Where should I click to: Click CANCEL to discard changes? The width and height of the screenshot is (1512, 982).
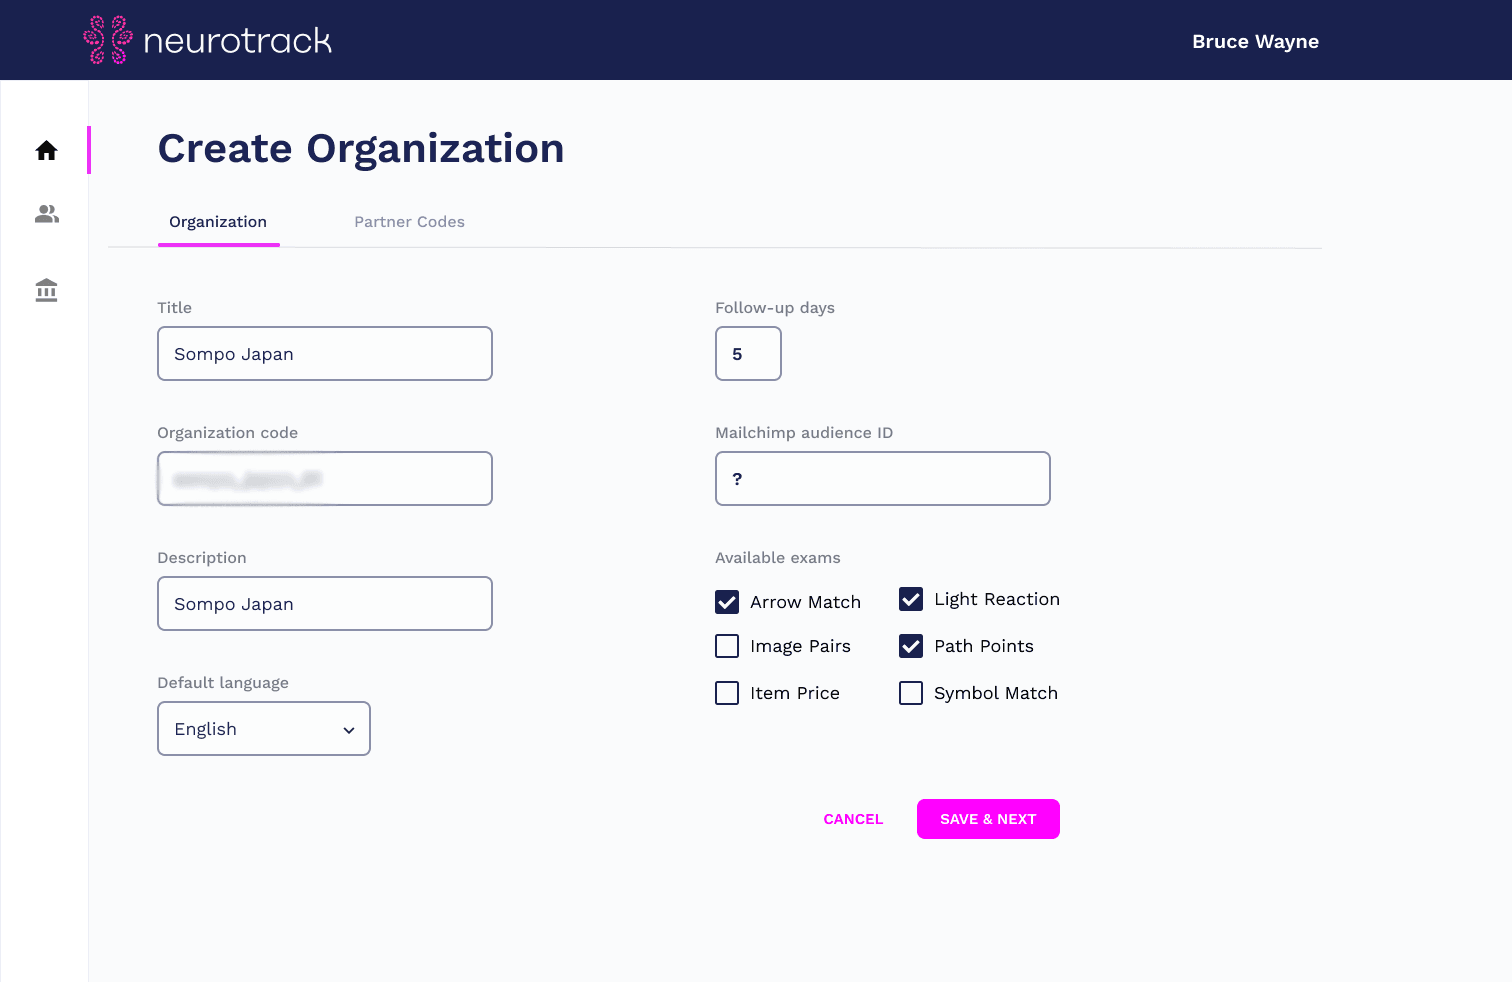point(852,819)
